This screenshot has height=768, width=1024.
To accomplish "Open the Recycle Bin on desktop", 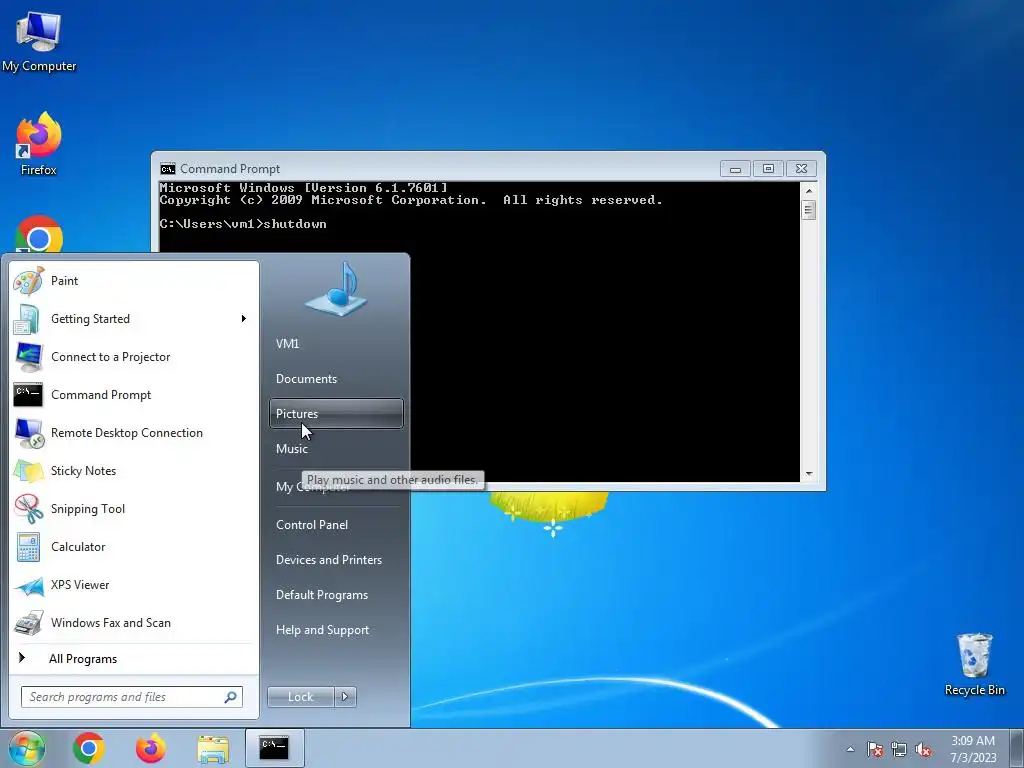I will point(974,664).
